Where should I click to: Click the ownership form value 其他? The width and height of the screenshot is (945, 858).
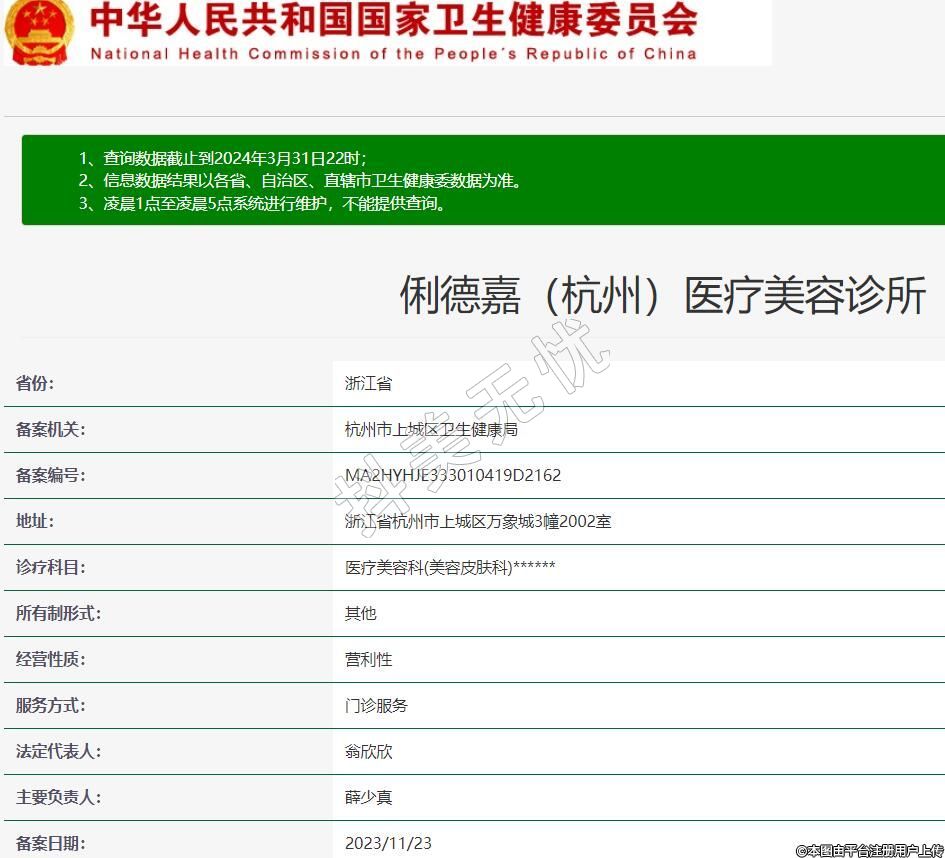point(360,613)
